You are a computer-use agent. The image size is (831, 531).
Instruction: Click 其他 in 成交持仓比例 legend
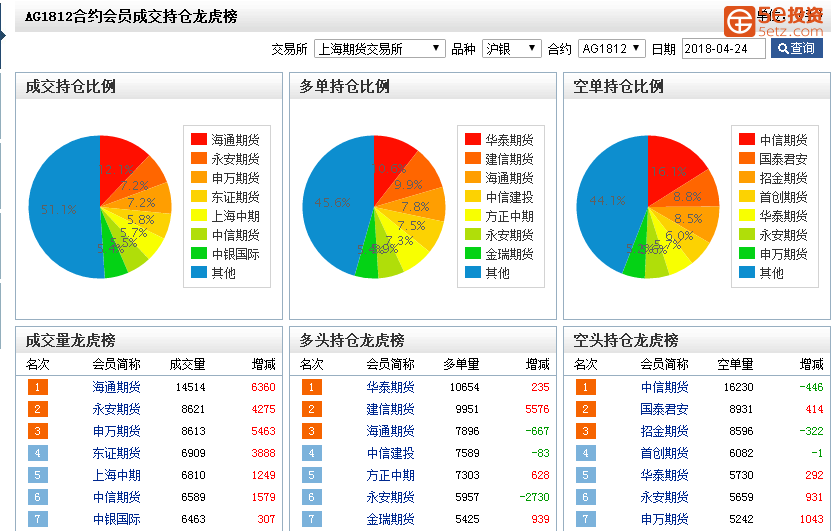tap(223, 273)
